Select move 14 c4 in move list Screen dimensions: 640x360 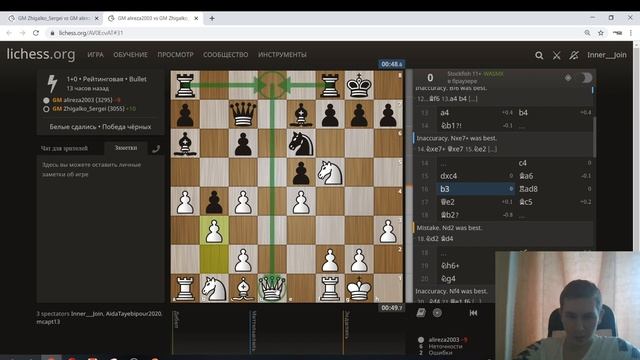pyautogui.click(x=554, y=163)
